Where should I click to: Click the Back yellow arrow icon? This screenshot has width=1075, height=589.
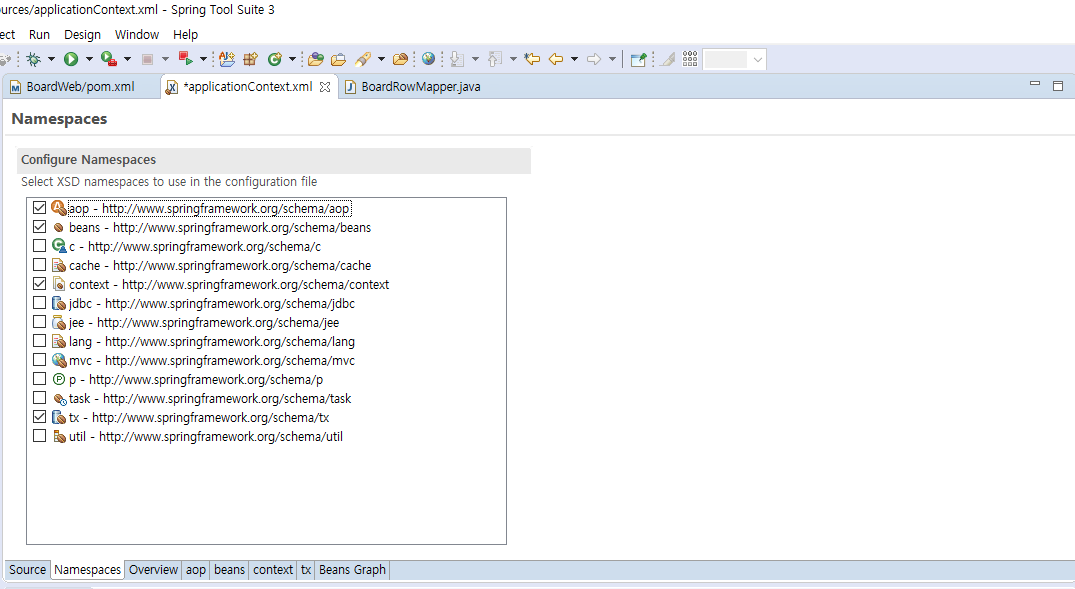[x=556, y=60]
